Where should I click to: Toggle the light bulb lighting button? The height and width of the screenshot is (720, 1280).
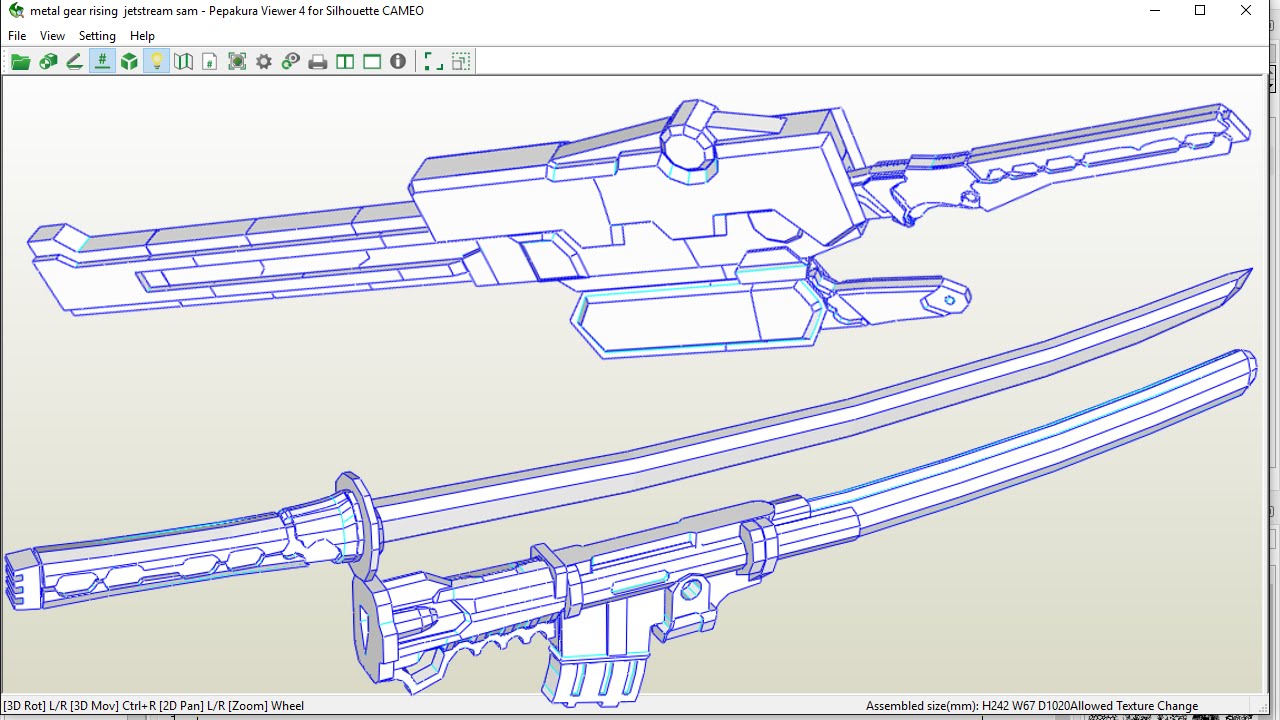(156, 62)
